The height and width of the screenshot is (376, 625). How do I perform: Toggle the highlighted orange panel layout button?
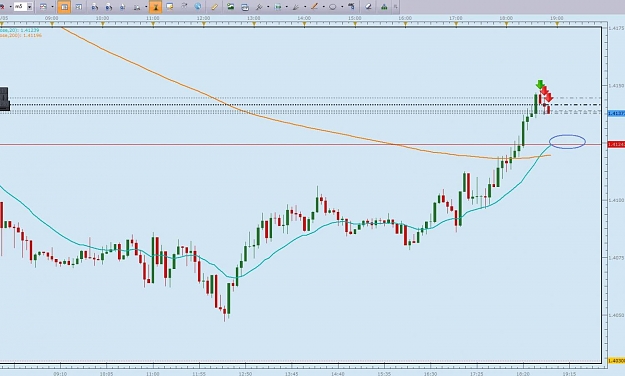tap(64, 7)
